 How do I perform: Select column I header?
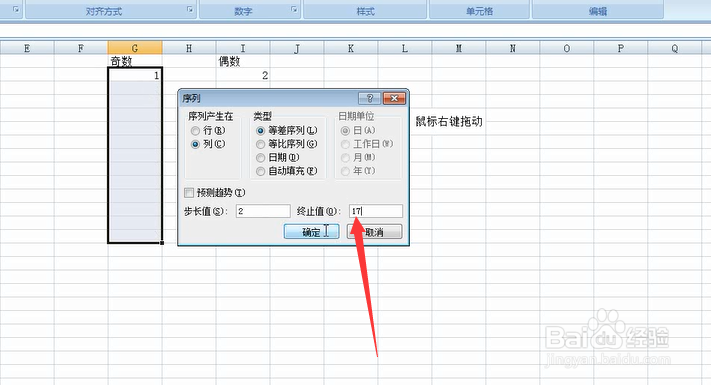coord(243,48)
